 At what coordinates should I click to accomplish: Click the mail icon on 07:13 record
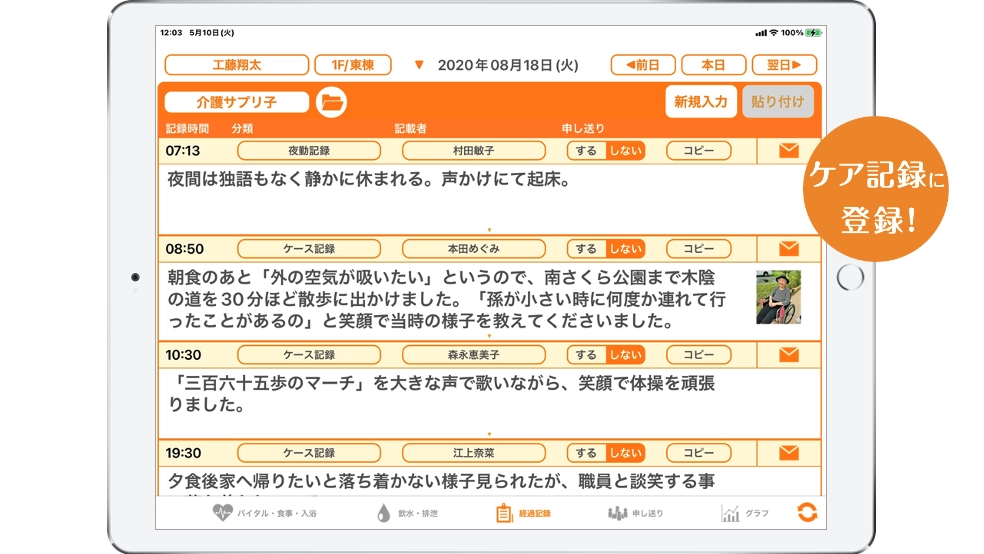(x=788, y=151)
